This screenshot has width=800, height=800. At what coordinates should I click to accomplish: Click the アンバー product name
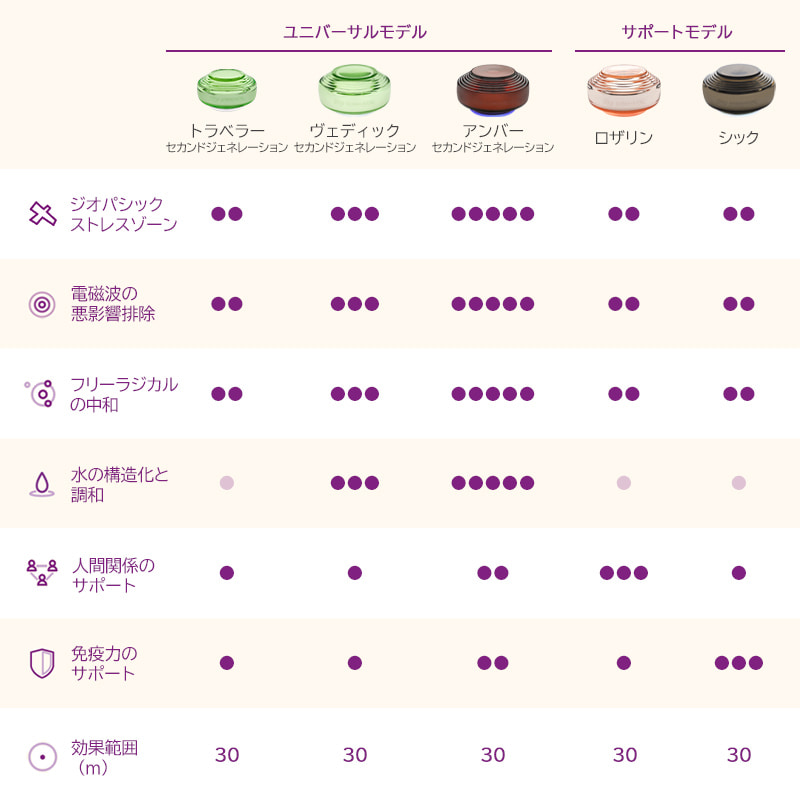coord(492,131)
